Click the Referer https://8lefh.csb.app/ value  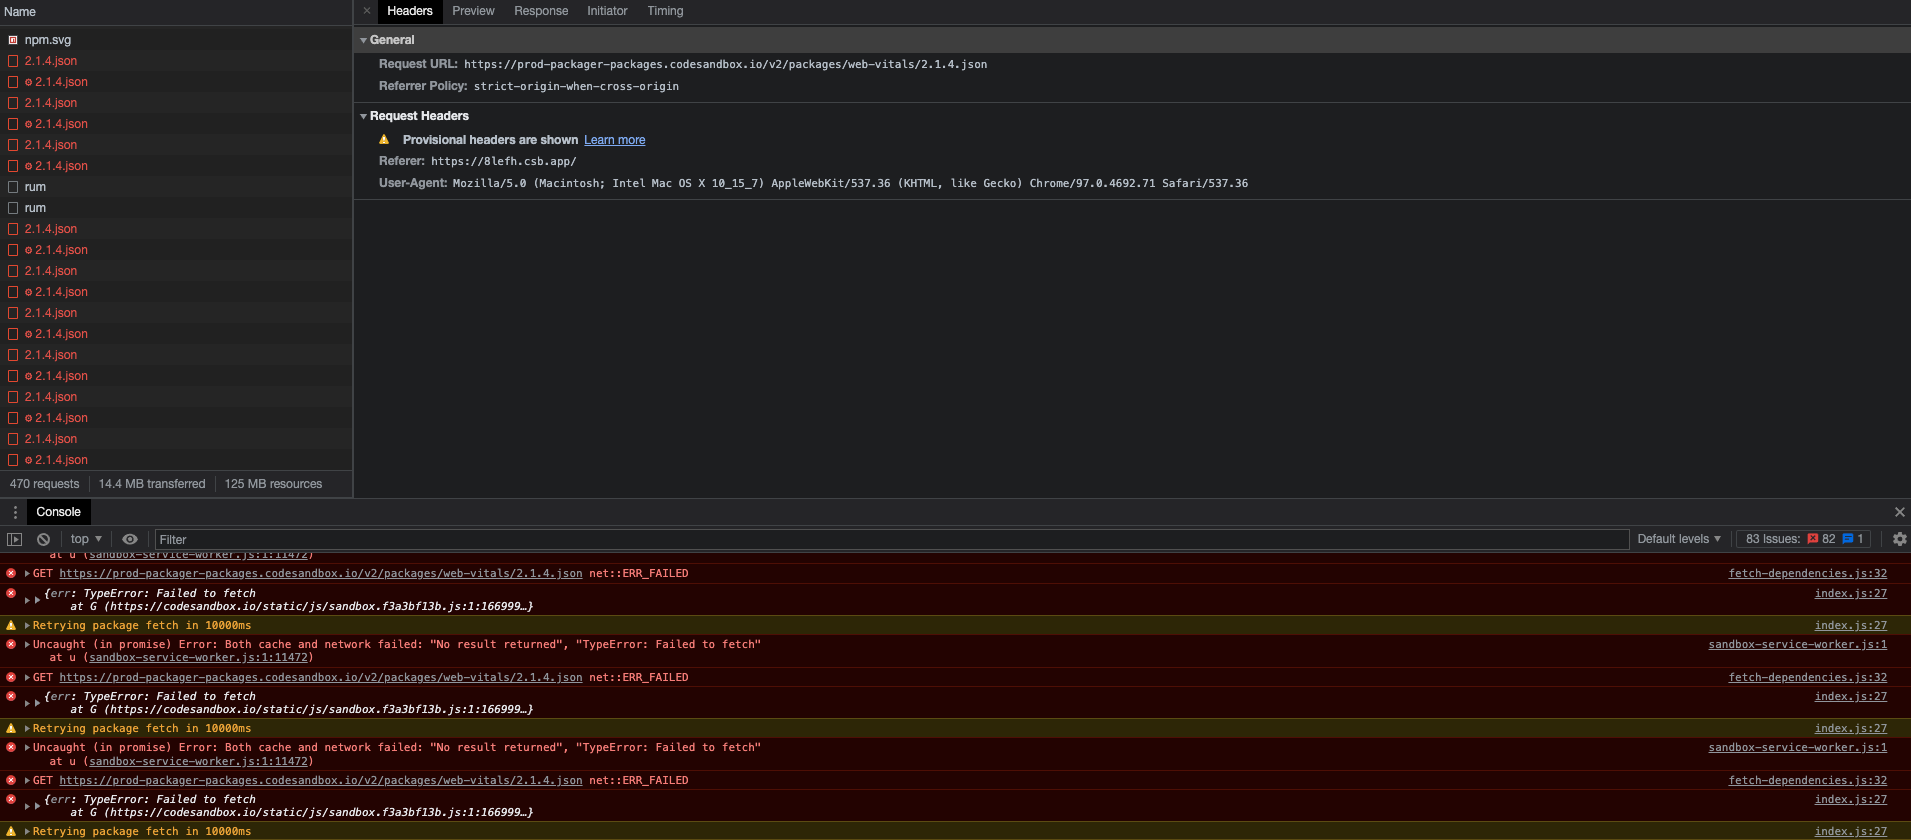[504, 161]
